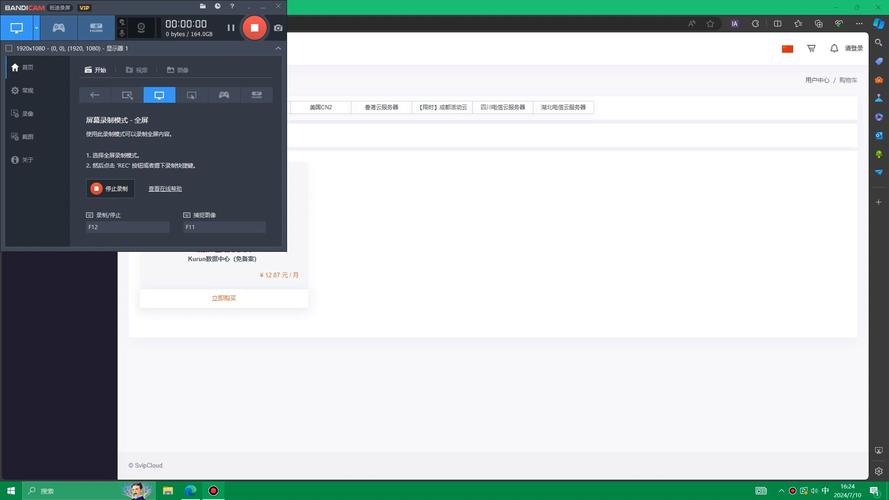Viewport: 889px width, 500px height.
Task: Select the 美国CN2 category tab
Action: coord(320,107)
